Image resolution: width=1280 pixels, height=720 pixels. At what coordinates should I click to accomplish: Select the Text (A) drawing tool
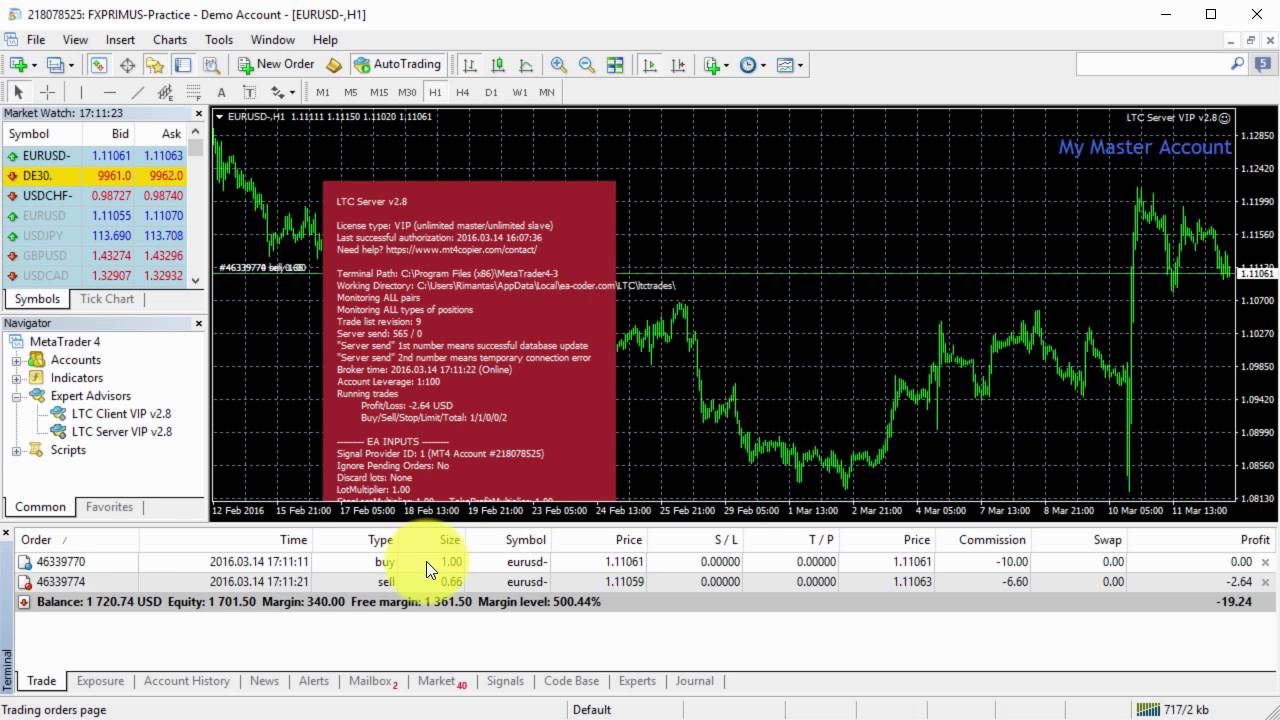[x=221, y=92]
